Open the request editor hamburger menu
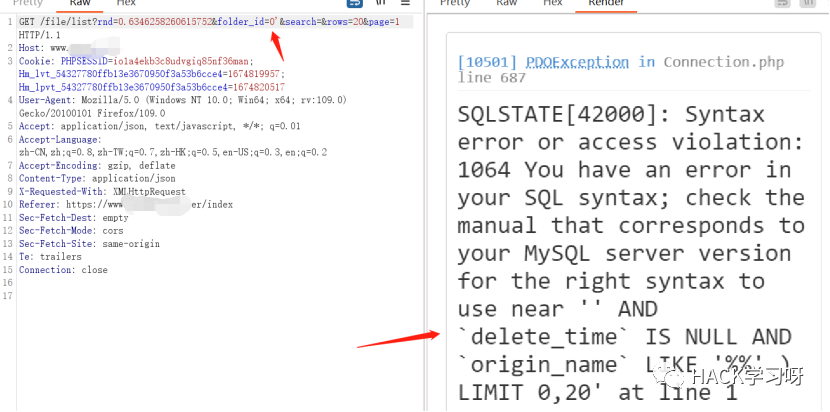The width and height of the screenshot is (830, 412). (x=405, y=3)
